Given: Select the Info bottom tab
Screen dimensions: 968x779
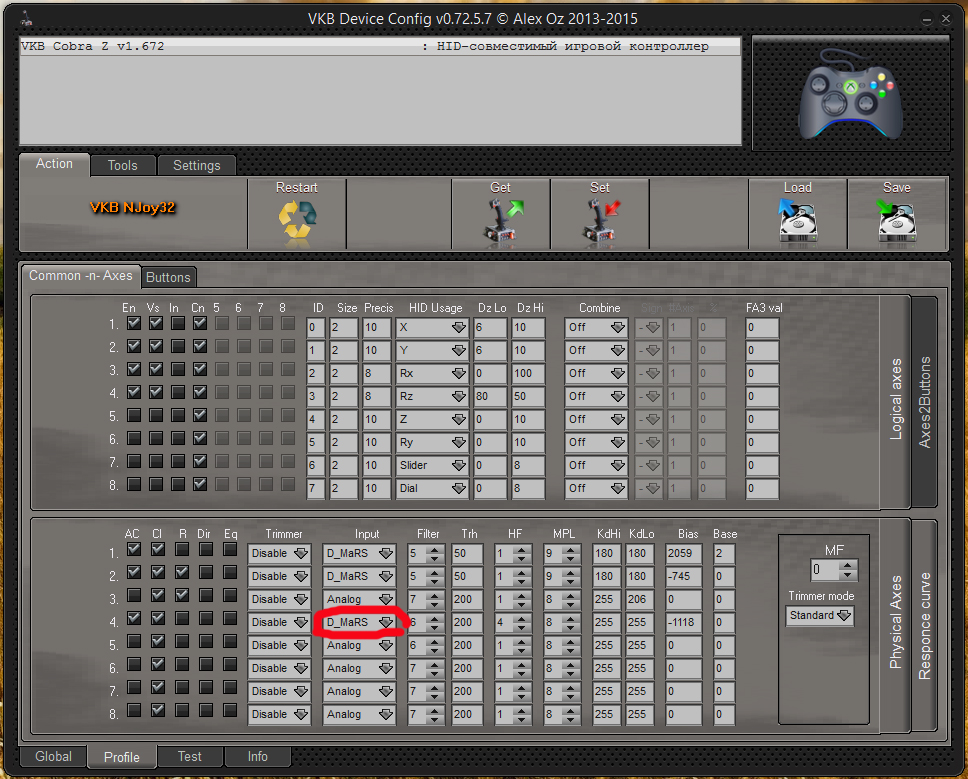Looking at the screenshot, I should 257,756.
